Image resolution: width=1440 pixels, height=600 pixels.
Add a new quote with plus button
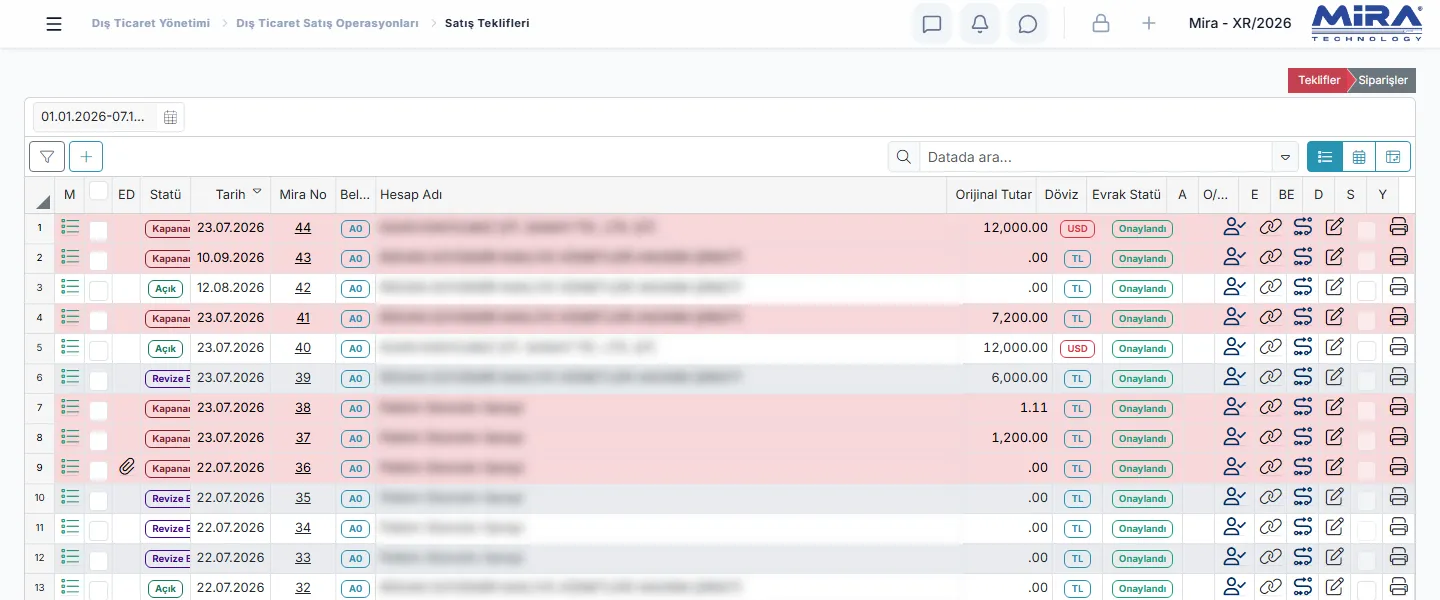coord(86,156)
